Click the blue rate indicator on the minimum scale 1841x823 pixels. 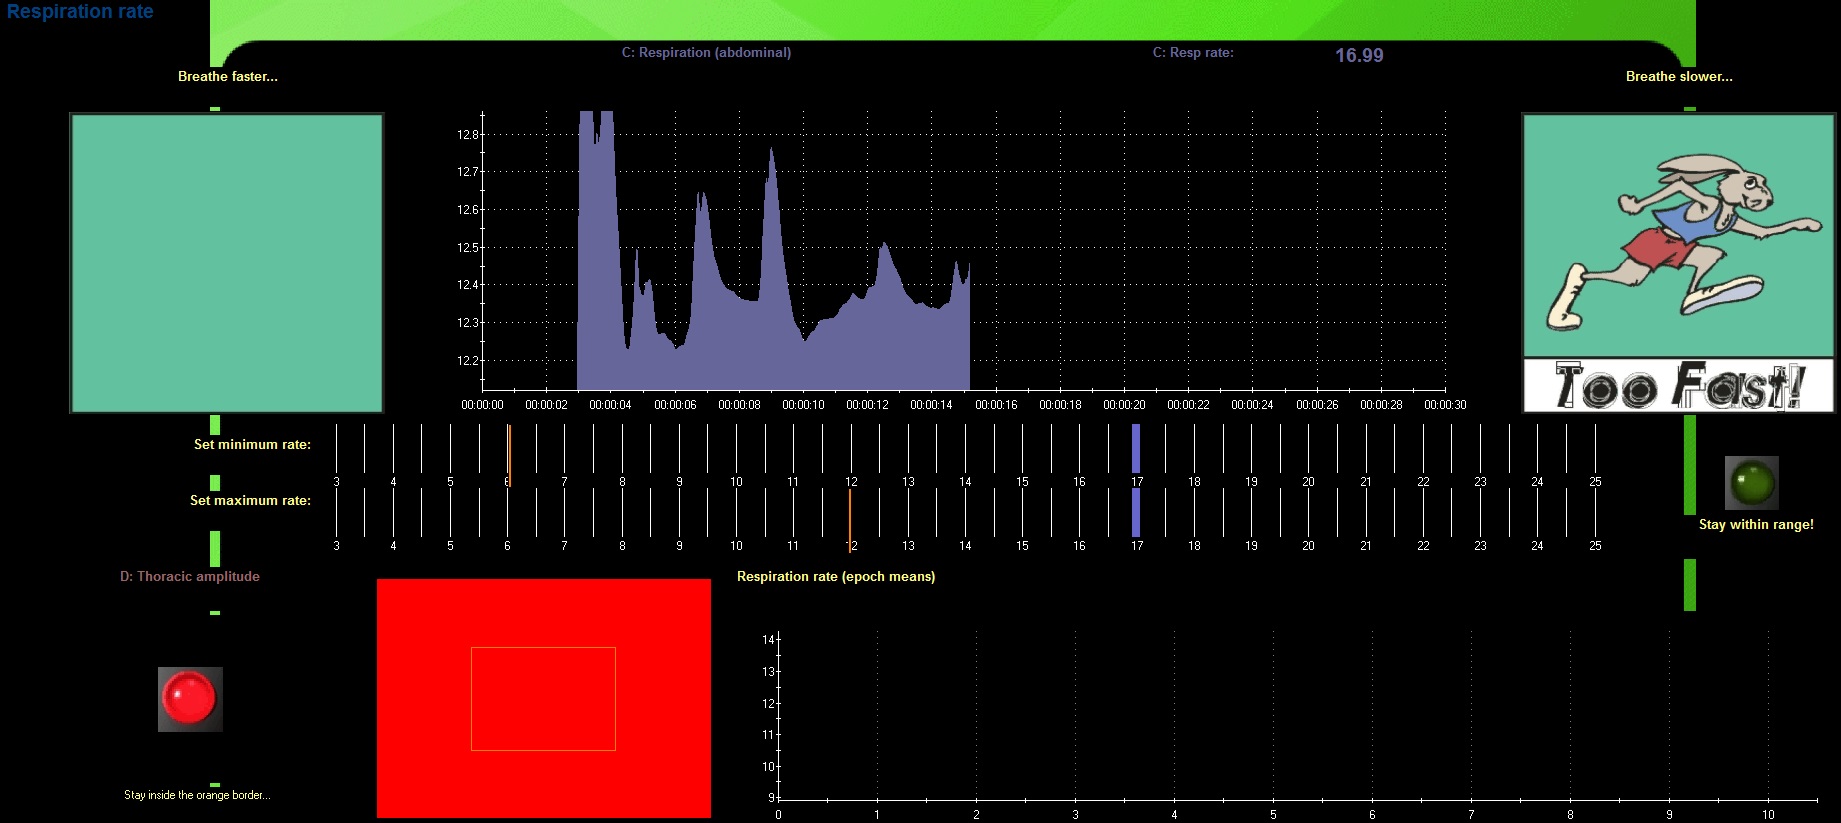[x=1136, y=448]
